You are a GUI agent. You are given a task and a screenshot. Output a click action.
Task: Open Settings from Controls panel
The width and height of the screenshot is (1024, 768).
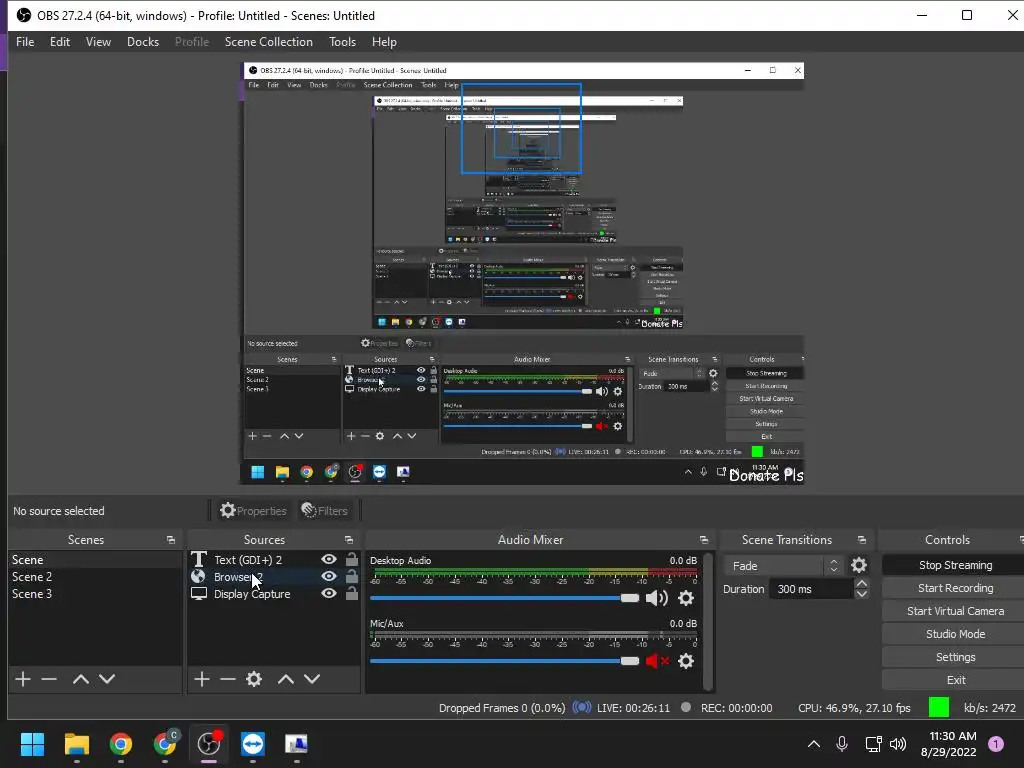click(955, 657)
